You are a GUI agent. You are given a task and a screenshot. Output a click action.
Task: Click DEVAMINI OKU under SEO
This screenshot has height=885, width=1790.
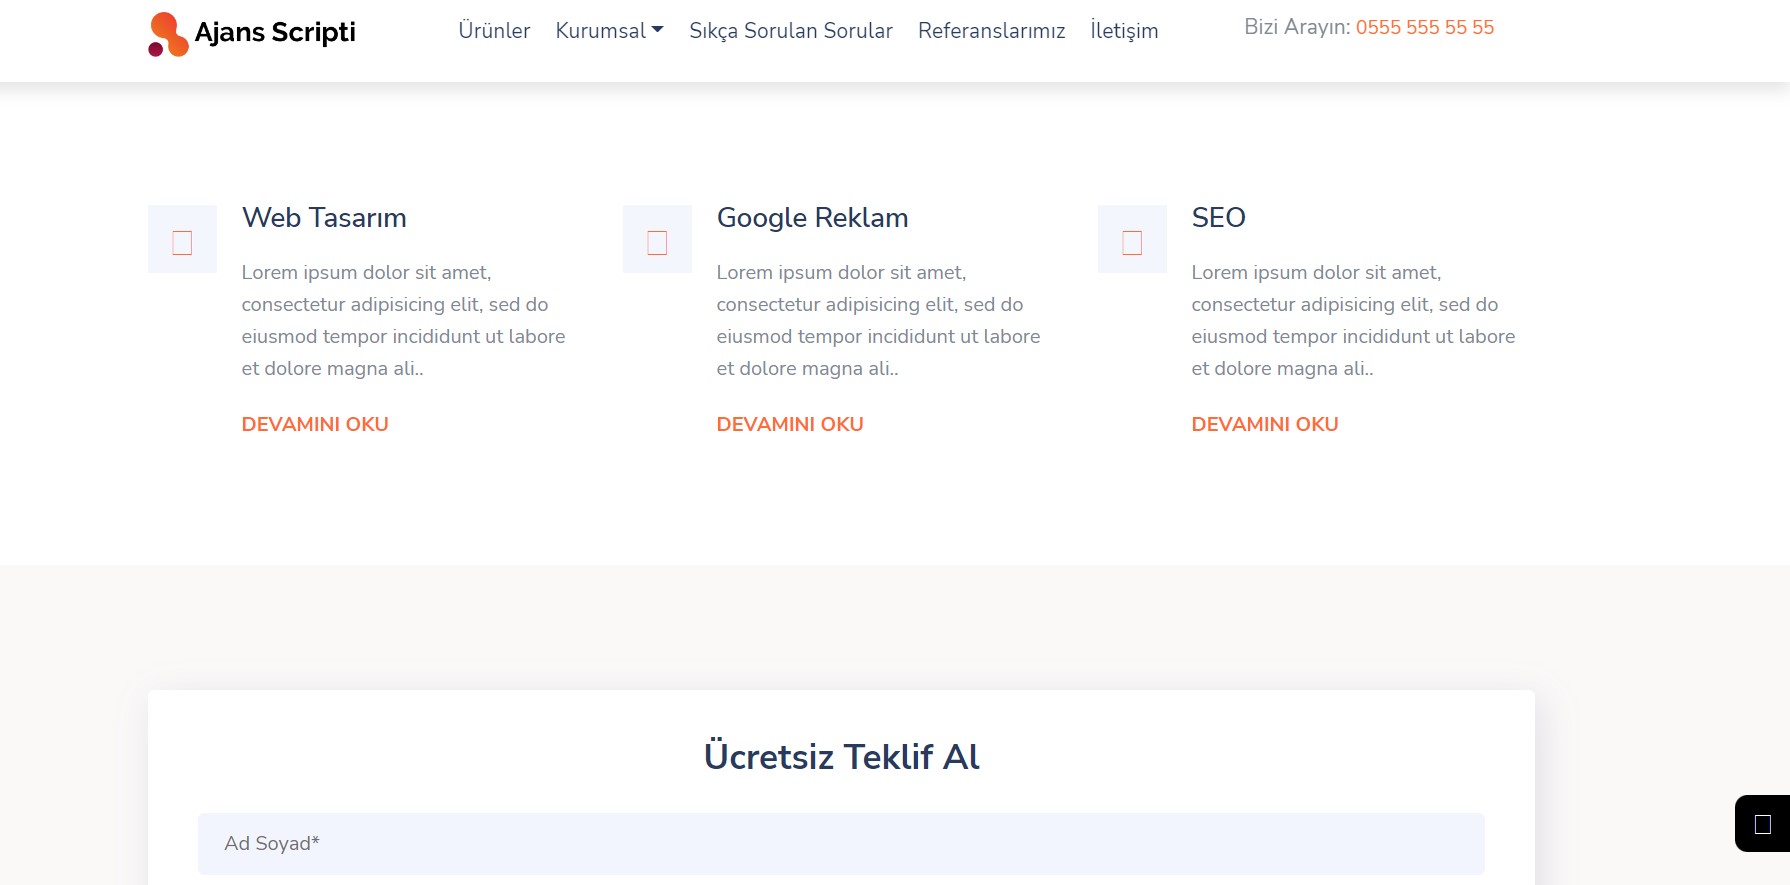[1265, 424]
